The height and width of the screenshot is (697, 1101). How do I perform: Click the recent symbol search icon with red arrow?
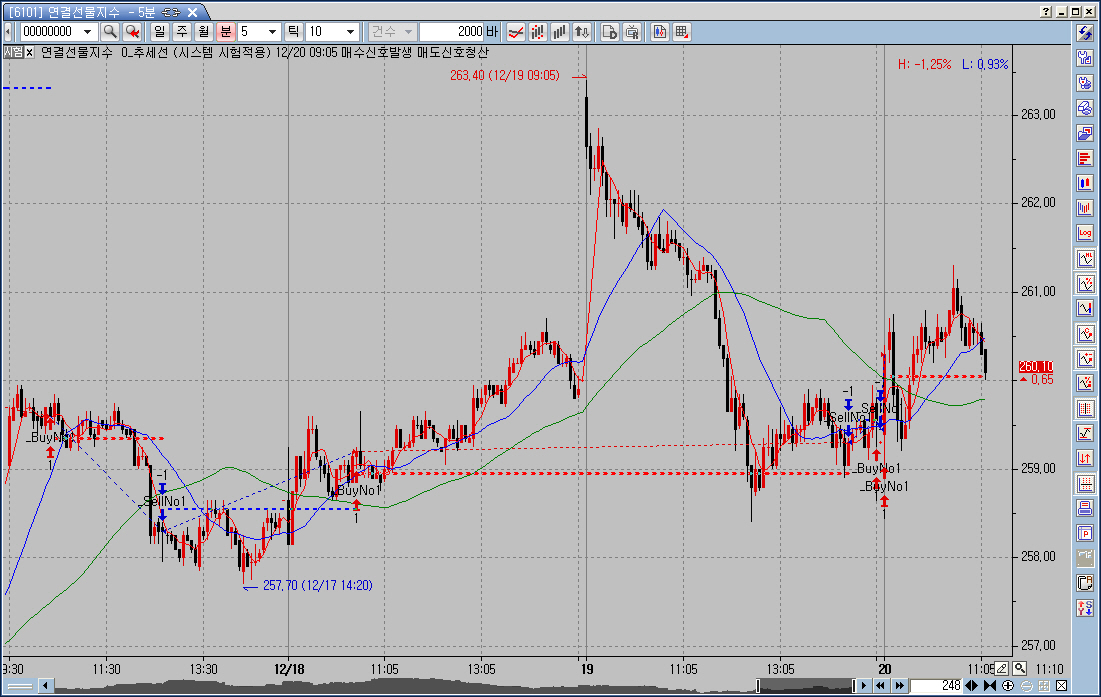pos(132,32)
